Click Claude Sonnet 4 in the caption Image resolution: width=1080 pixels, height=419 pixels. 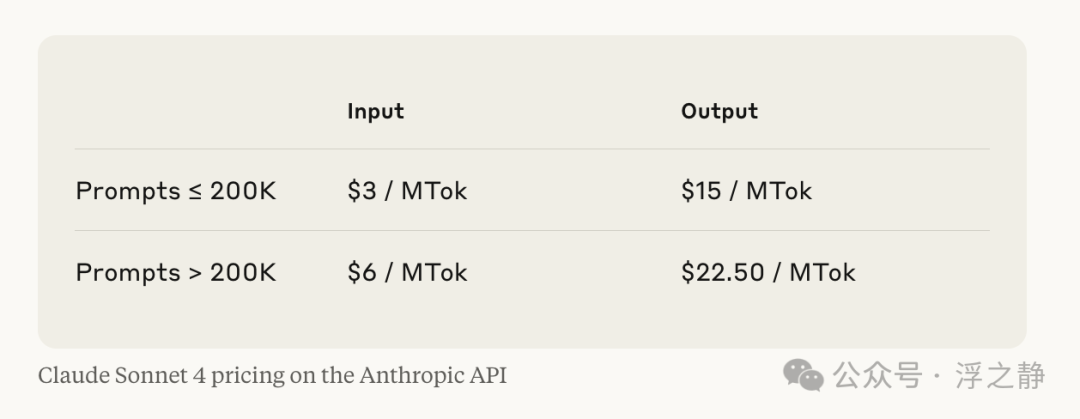[122, 376]
